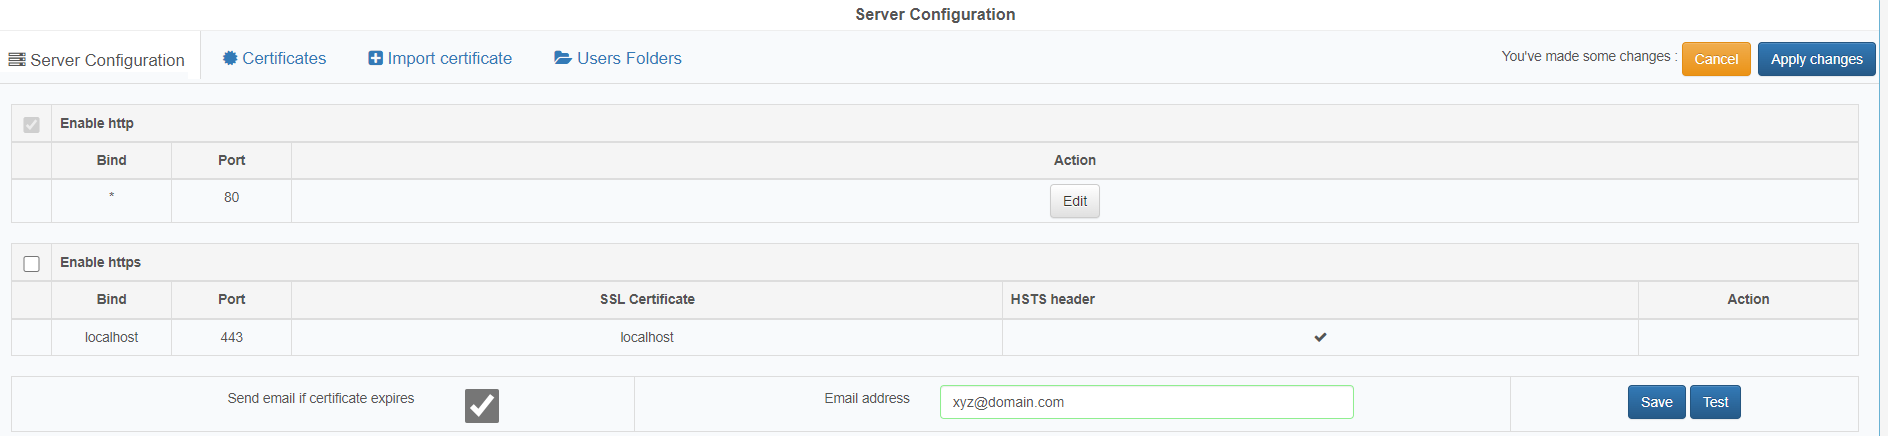Select the https port 443 cell
Image resolution: width=1888 pixels, height=436 pixels.
[x=232, y=337]
